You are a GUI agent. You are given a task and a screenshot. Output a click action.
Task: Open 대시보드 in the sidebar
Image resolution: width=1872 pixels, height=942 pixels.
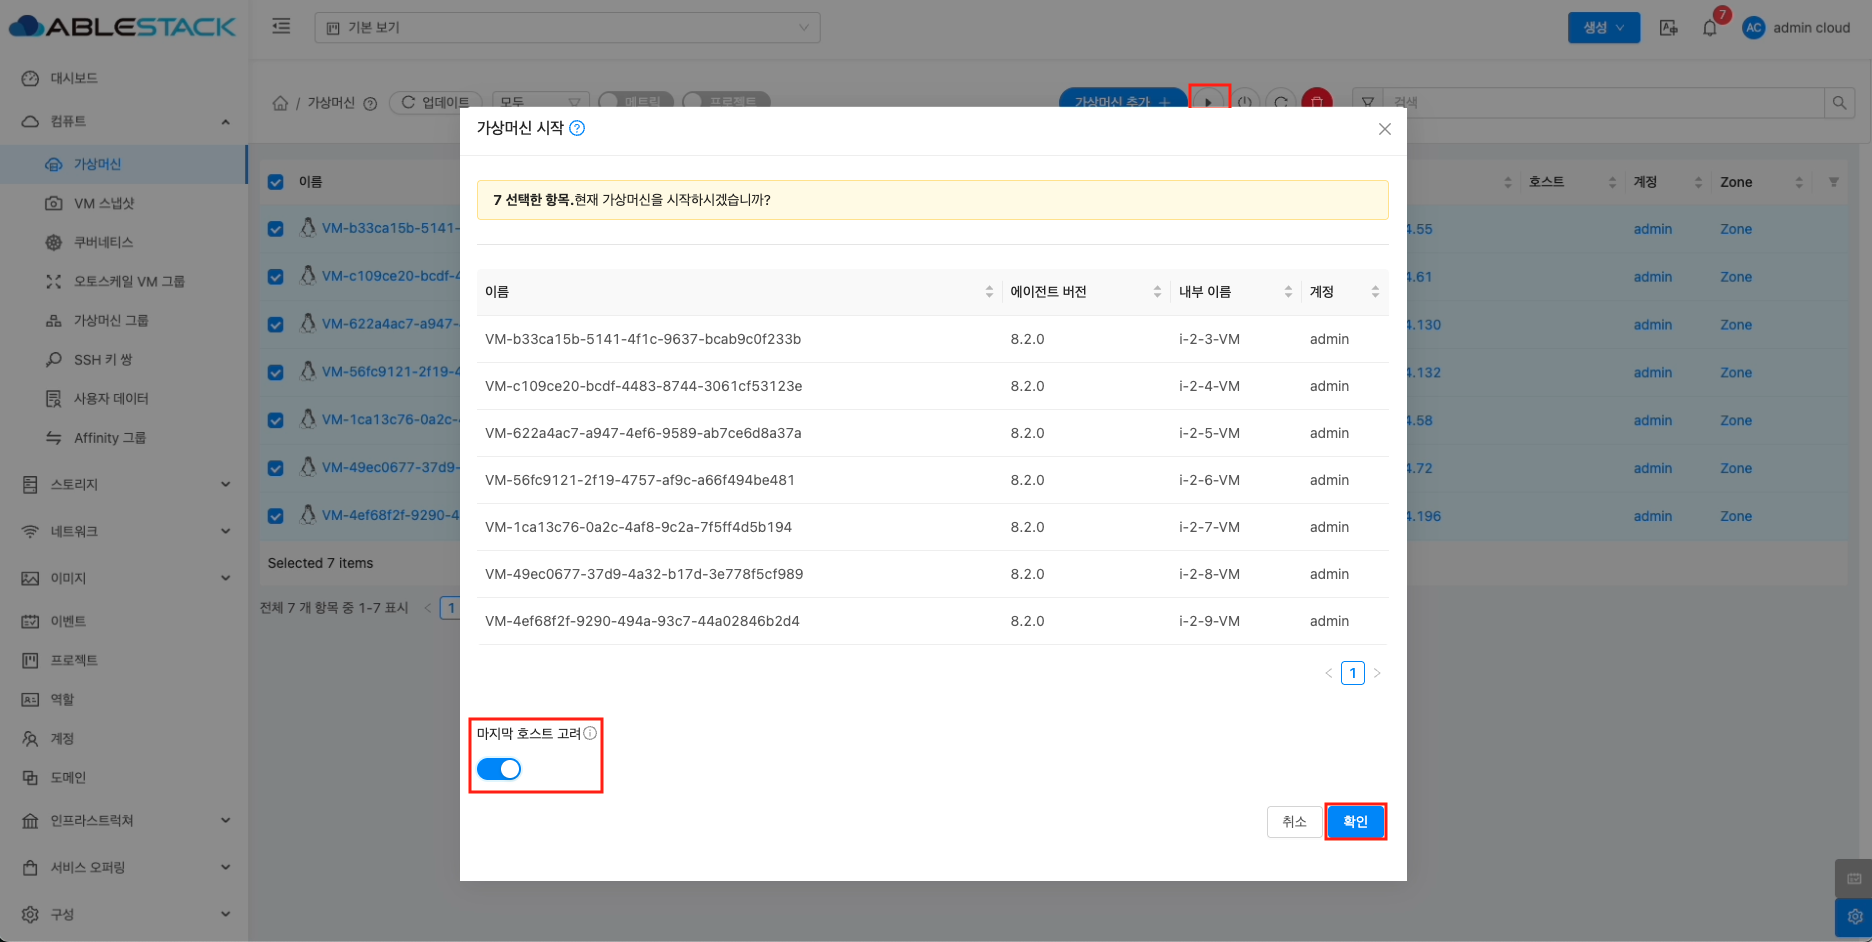tap(74, 78)
